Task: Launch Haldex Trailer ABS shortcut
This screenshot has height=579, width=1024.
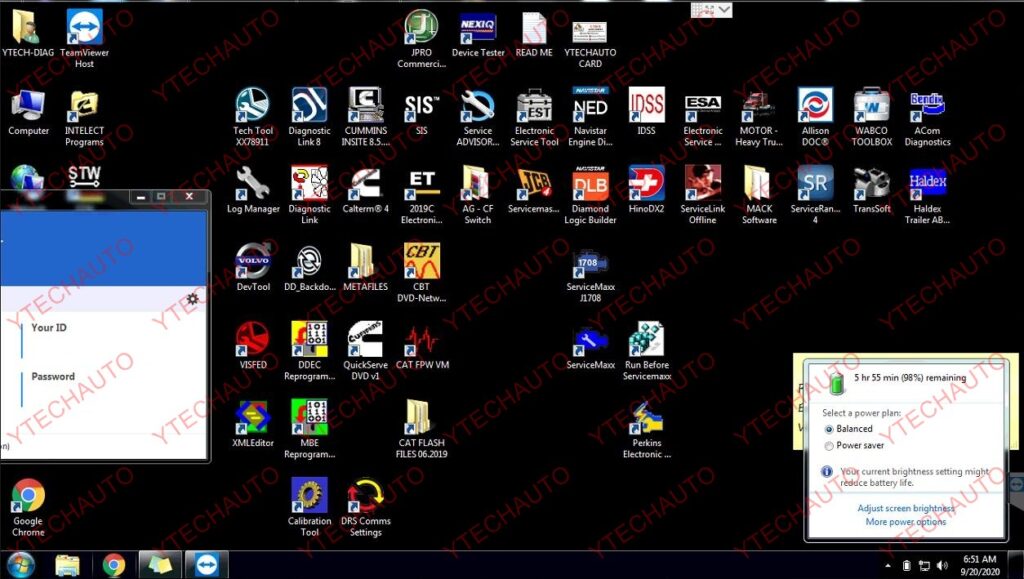Action: tap(927, 195)
